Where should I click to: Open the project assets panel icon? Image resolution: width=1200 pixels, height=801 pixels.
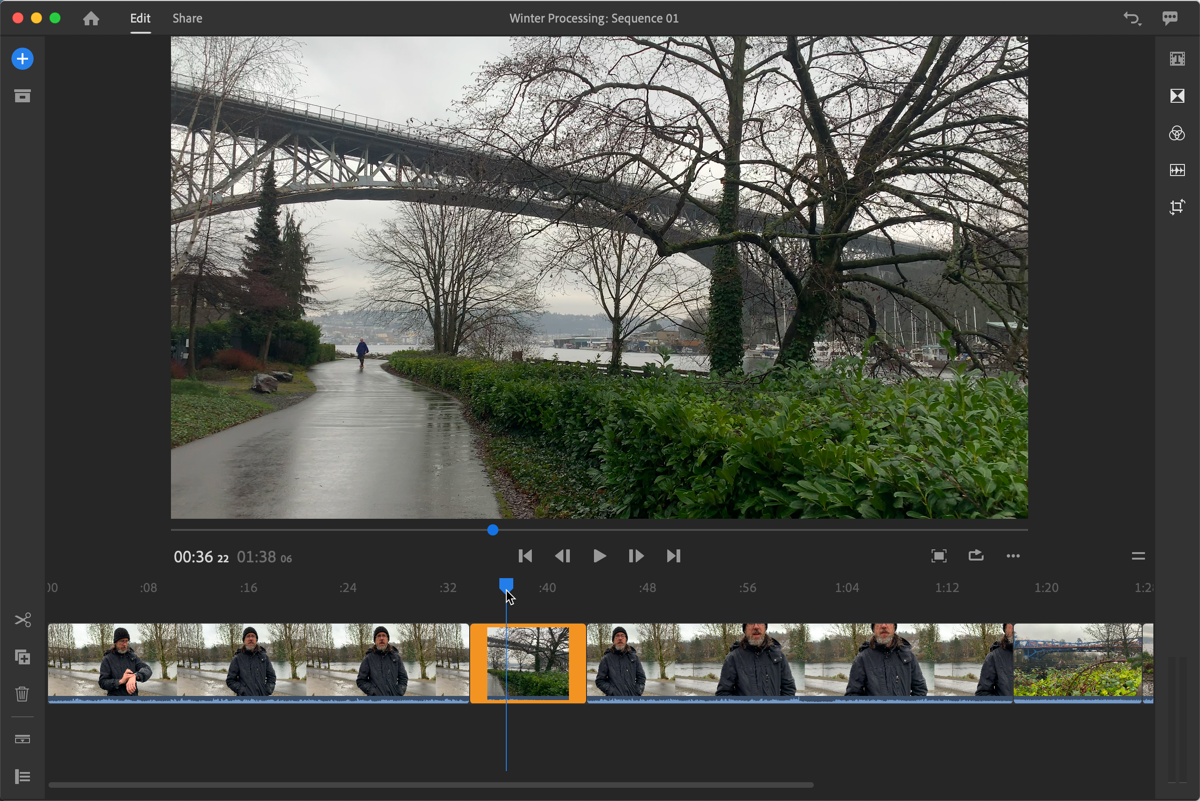click(22, 96)
